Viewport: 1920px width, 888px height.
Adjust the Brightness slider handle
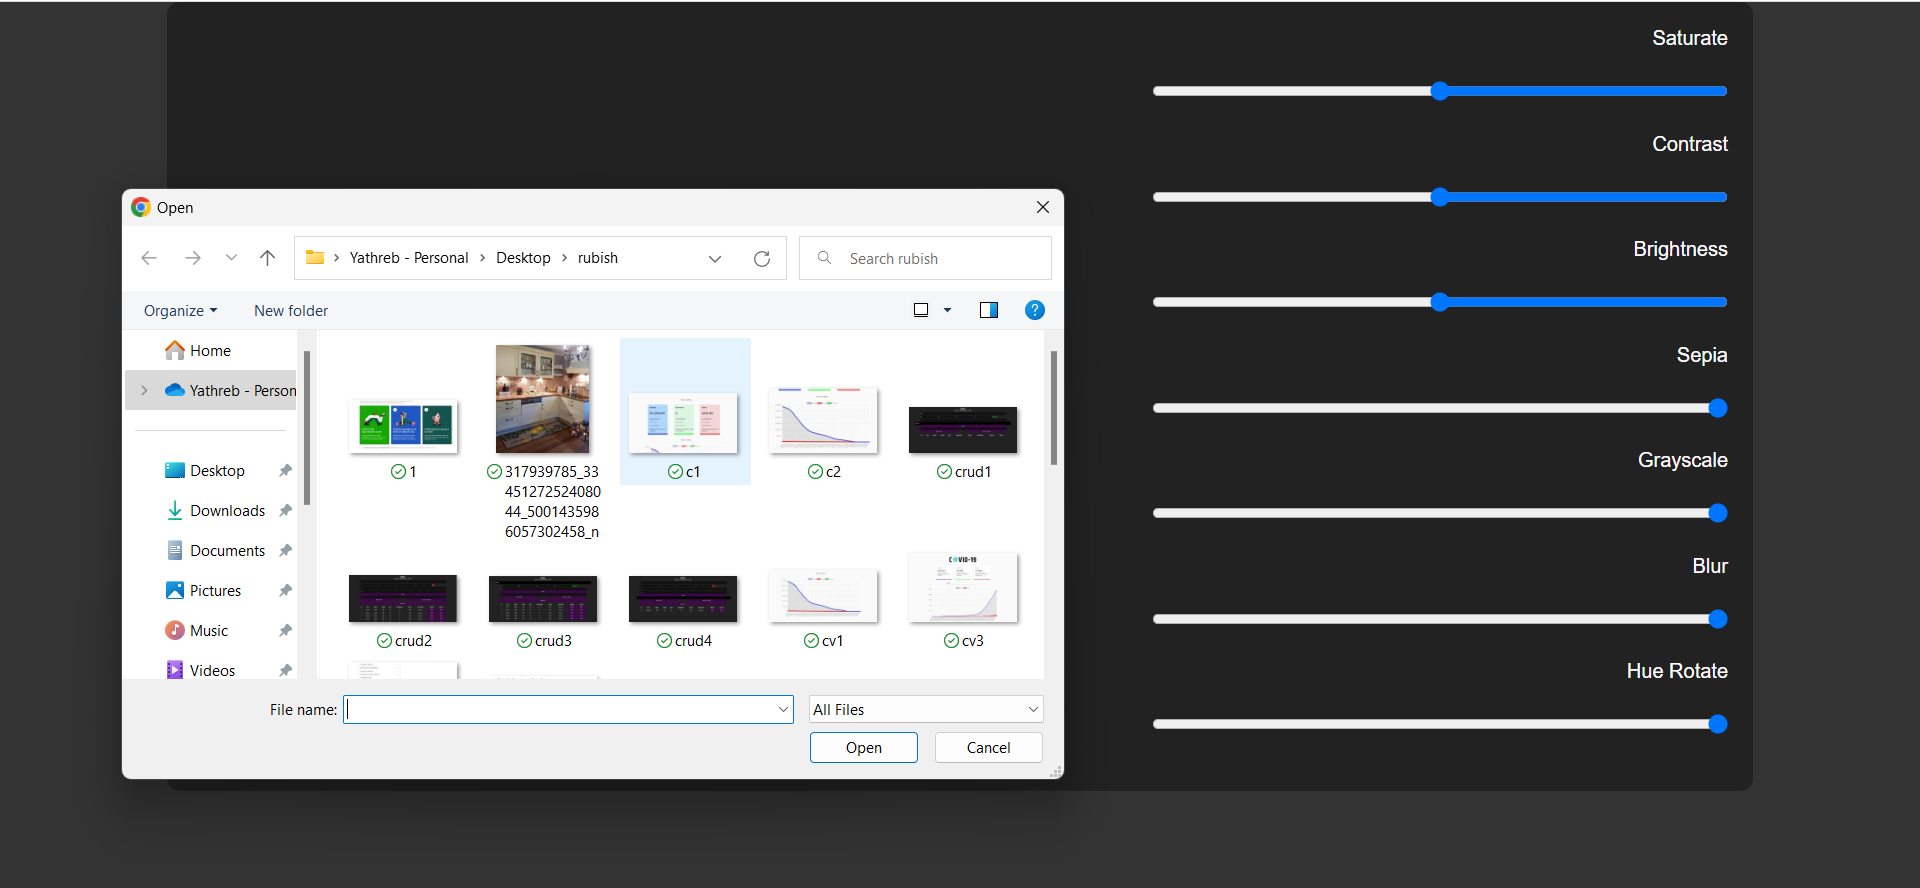tap(1440, 302)
